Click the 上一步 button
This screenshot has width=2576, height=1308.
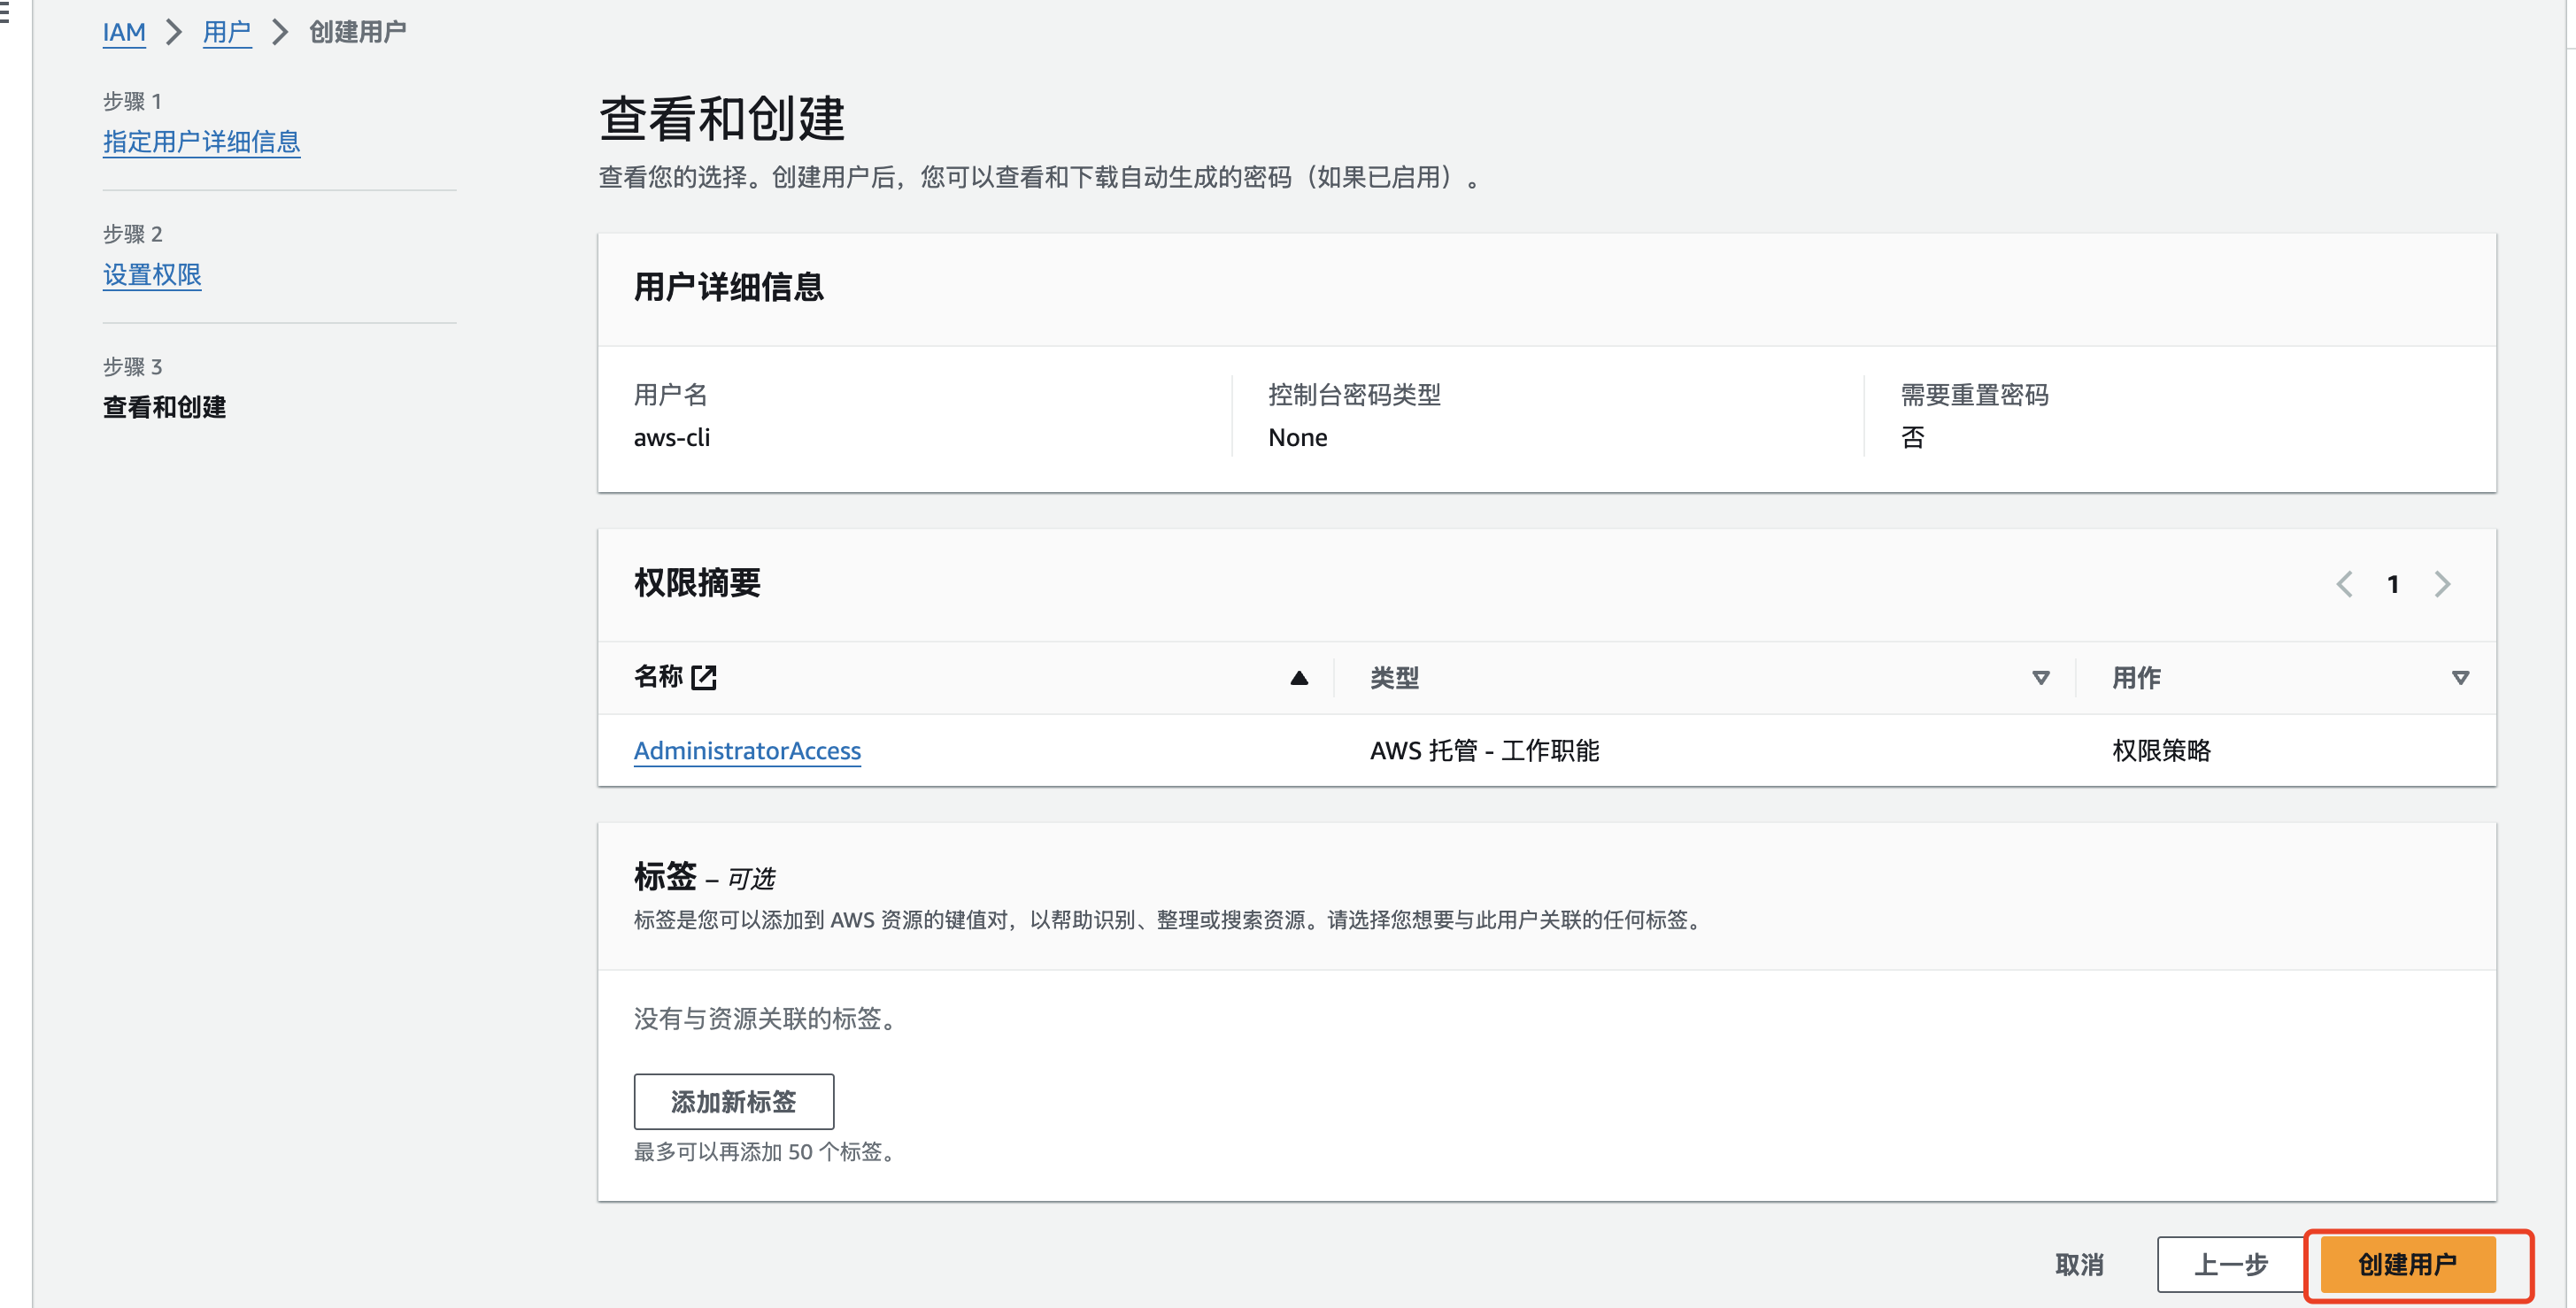pos(2230,1264)
